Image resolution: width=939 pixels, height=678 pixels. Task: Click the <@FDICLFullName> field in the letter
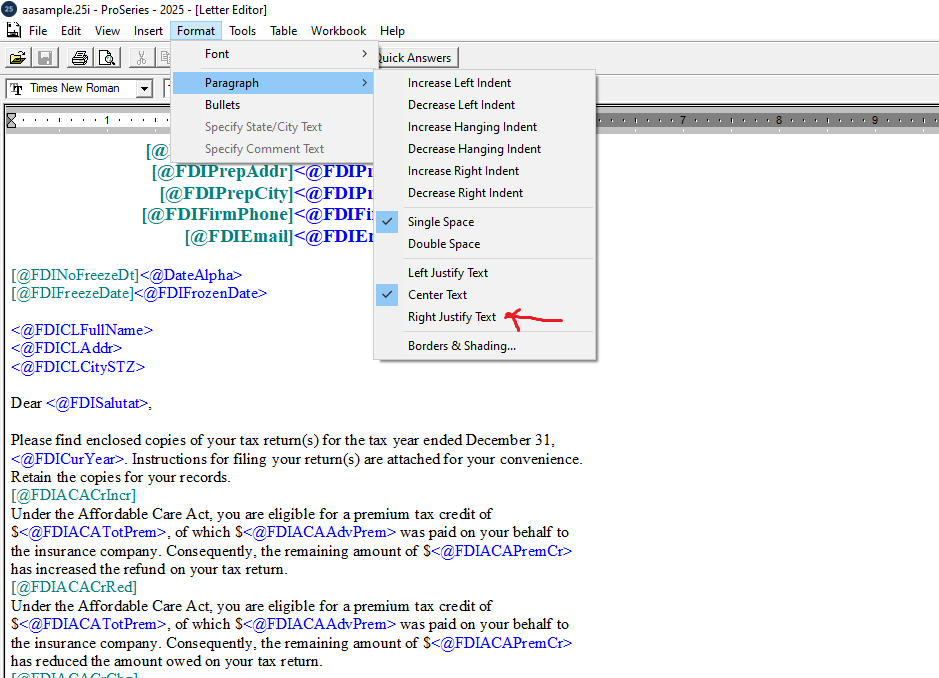82,330
